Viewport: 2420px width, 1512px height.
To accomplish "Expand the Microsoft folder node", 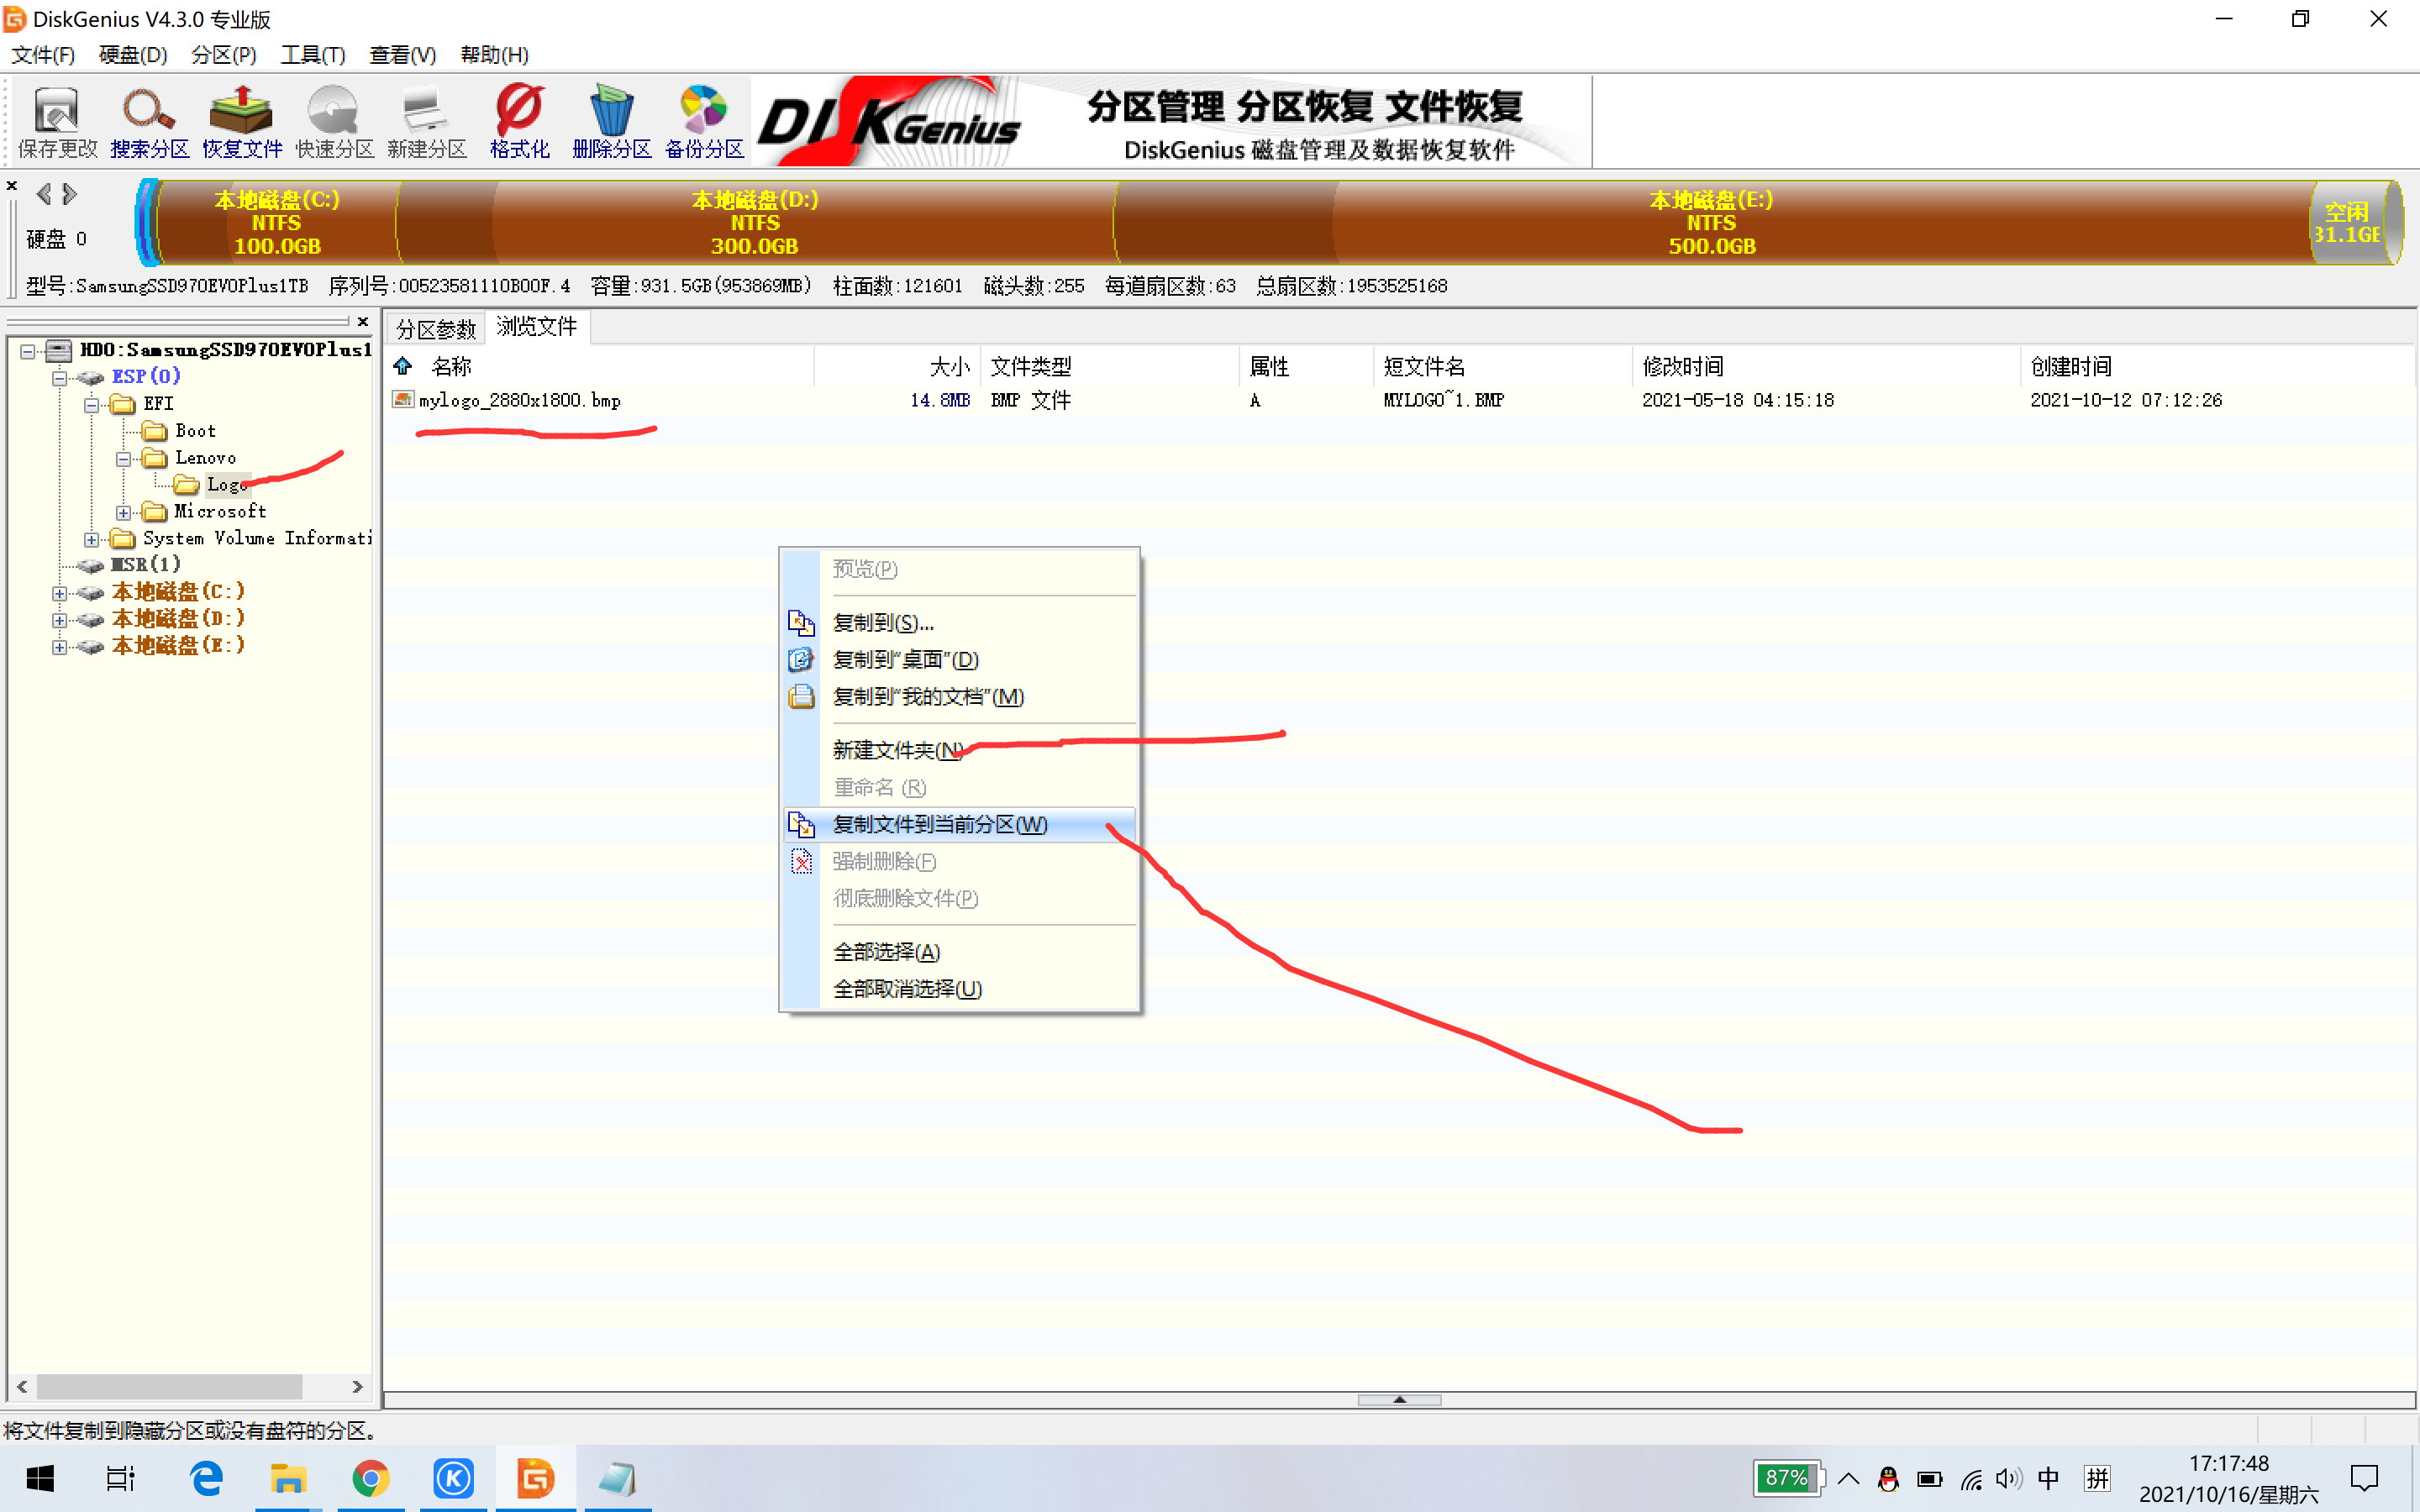I will point(124,513).
